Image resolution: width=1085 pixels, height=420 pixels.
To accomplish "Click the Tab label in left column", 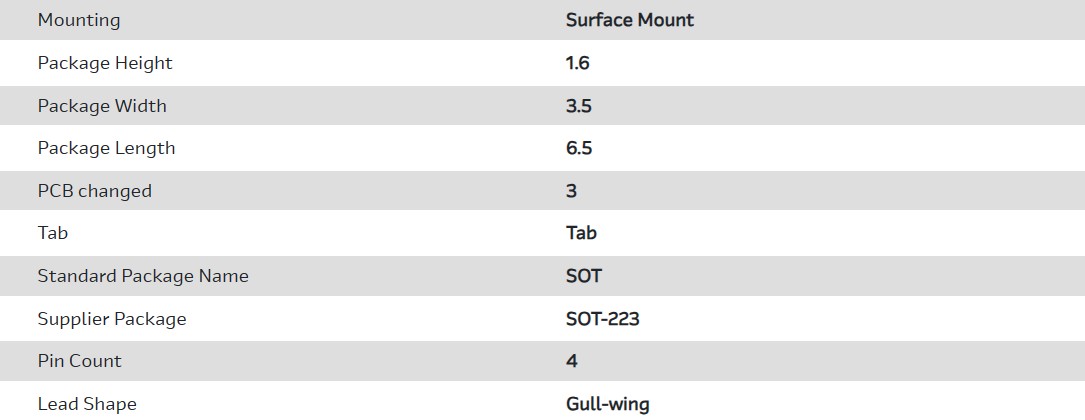I will 53,233.
